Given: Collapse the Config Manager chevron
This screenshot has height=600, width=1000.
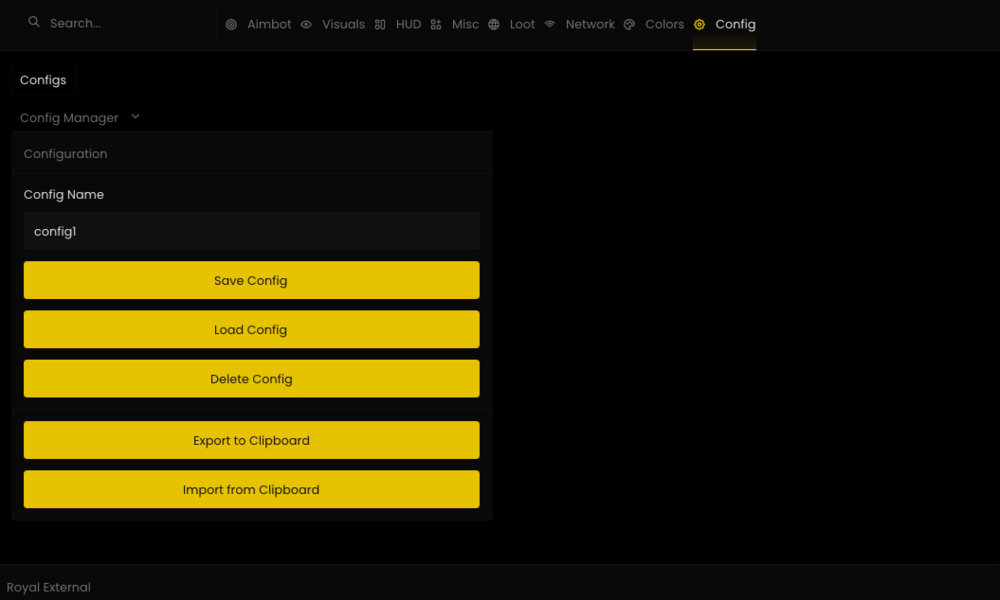Looking at the screenshot, I should pyautogui.click(x=135, y=117).
